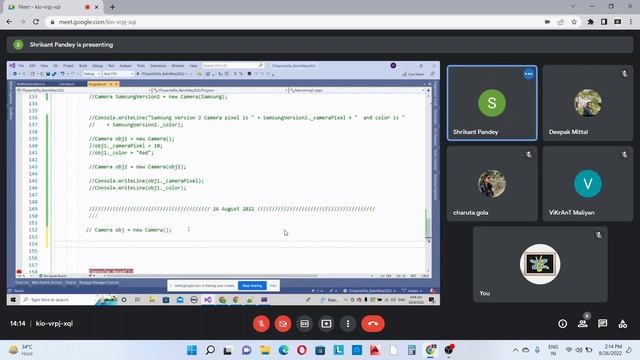The image size is (640, 360).
Task: Open Windows taskbar search
Action: coord(210,350)
